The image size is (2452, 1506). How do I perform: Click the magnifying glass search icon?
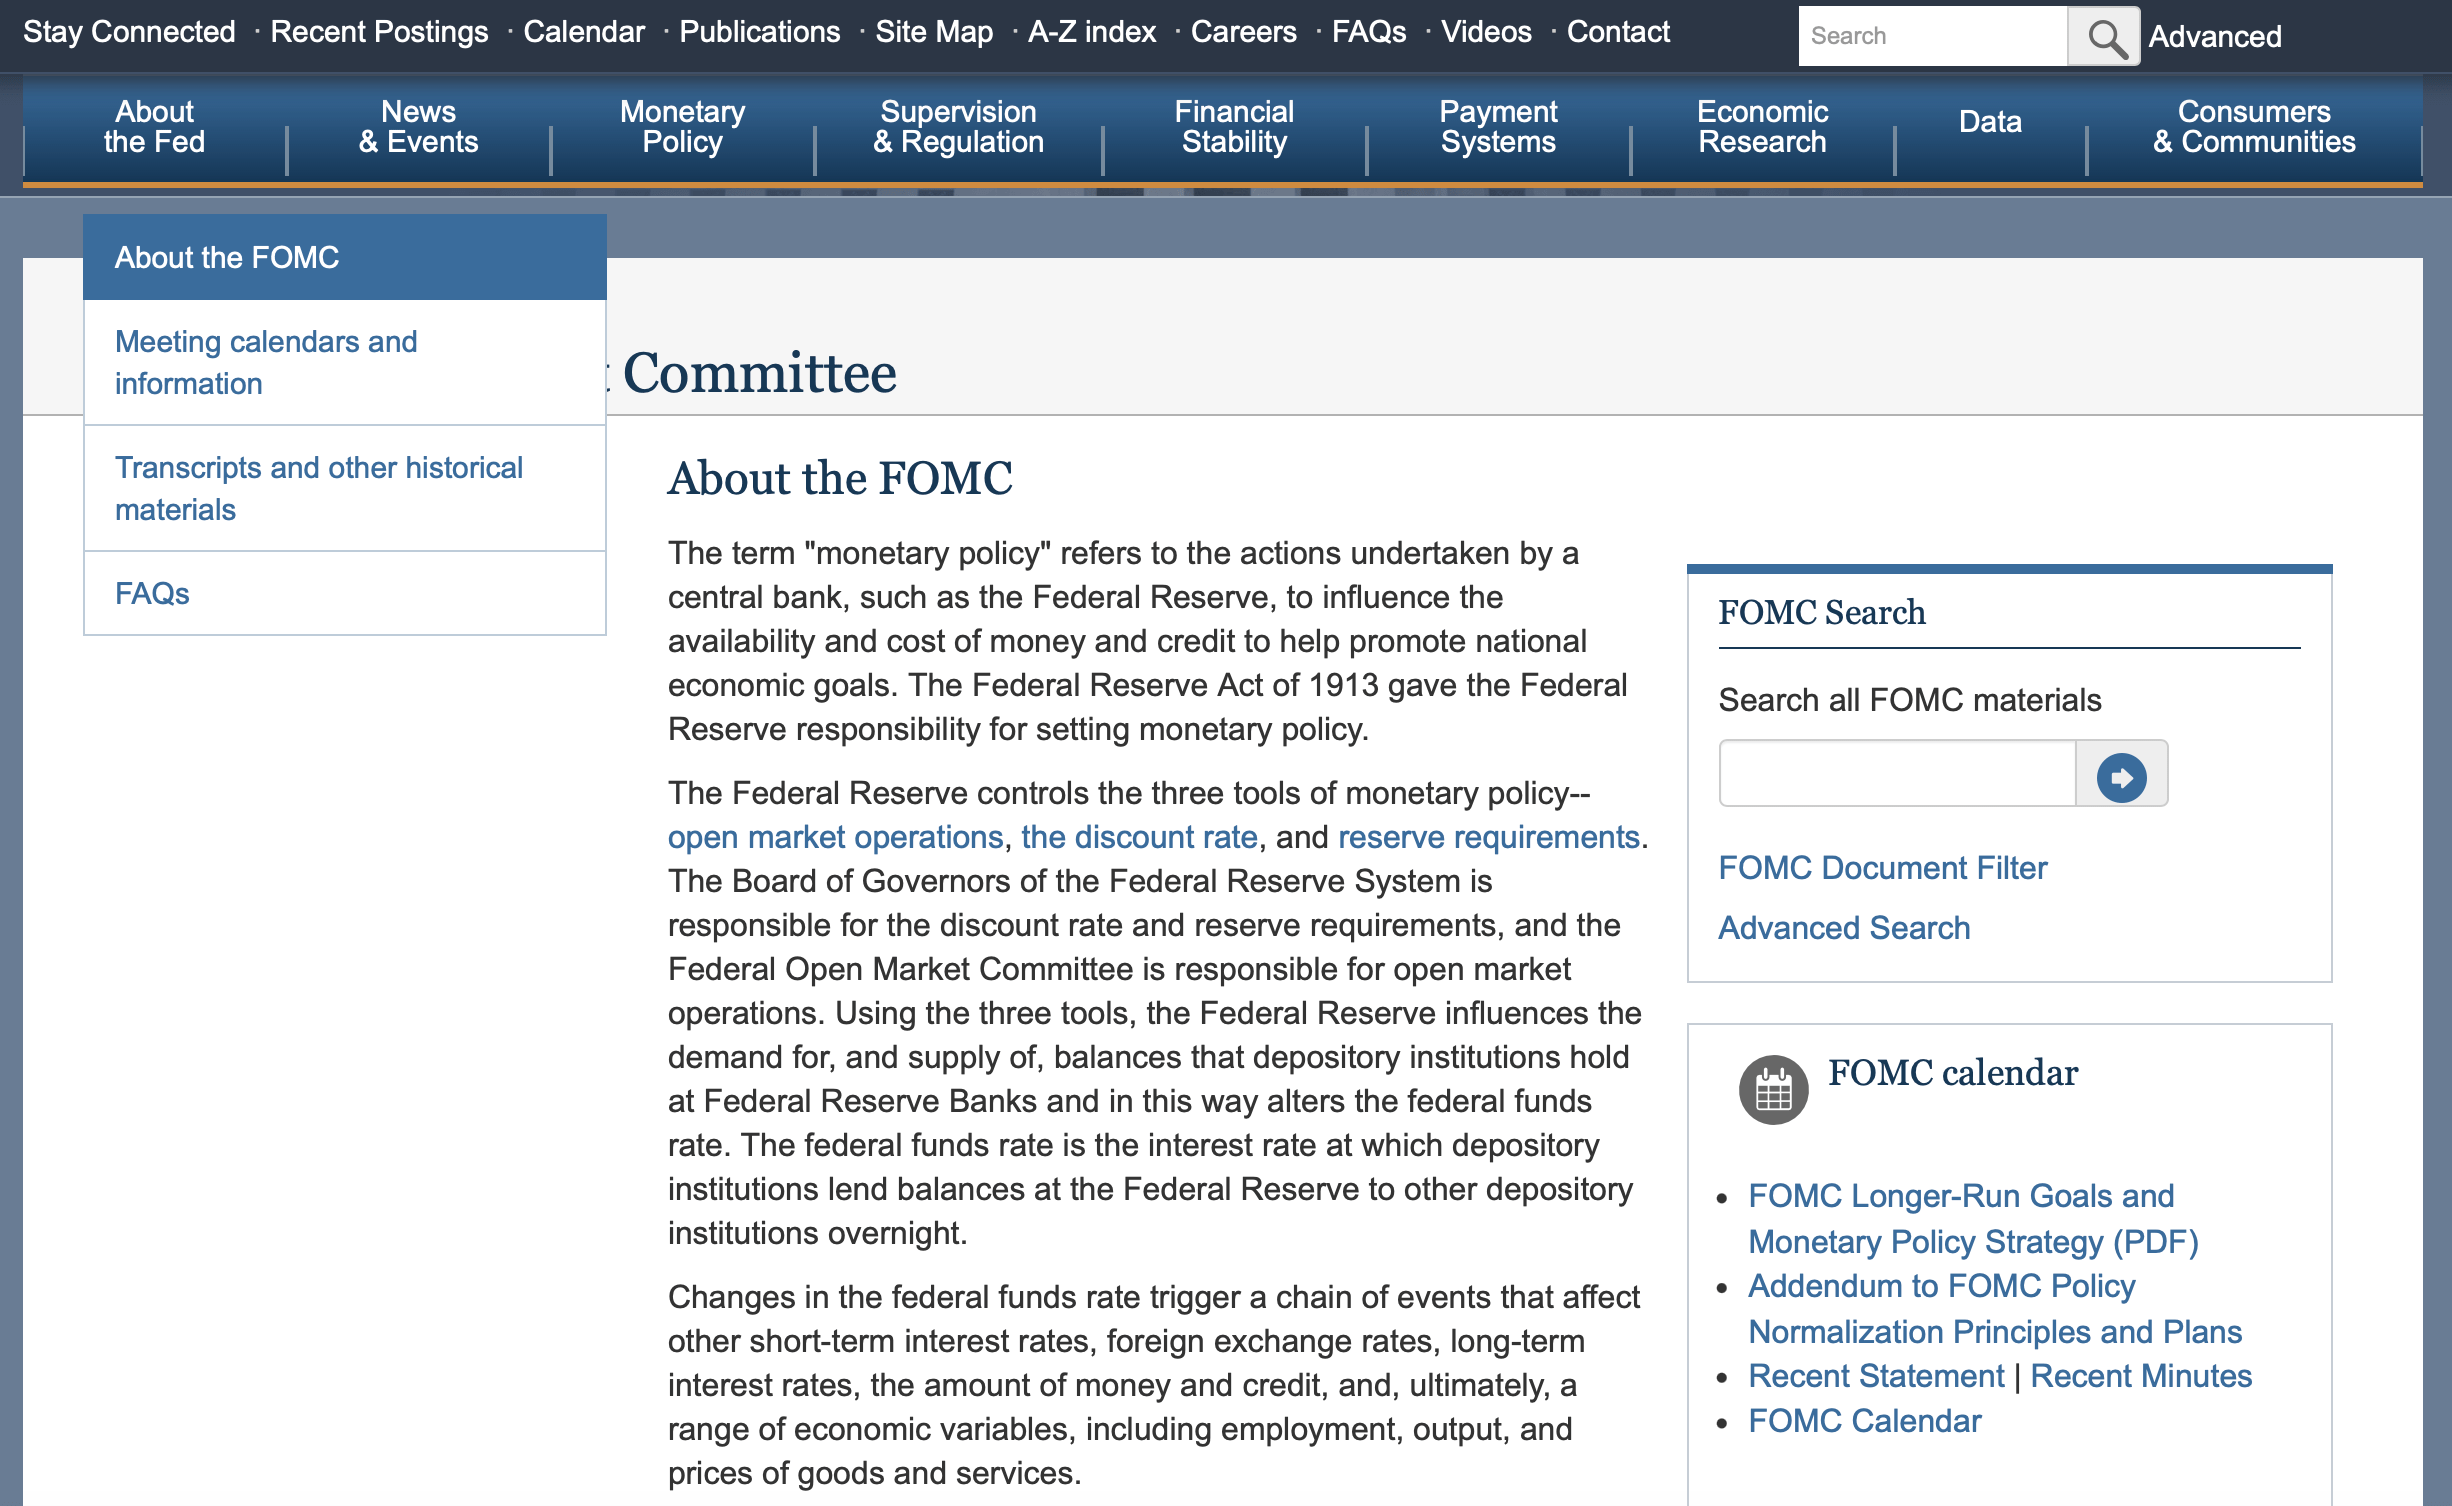coord(2104,37)
